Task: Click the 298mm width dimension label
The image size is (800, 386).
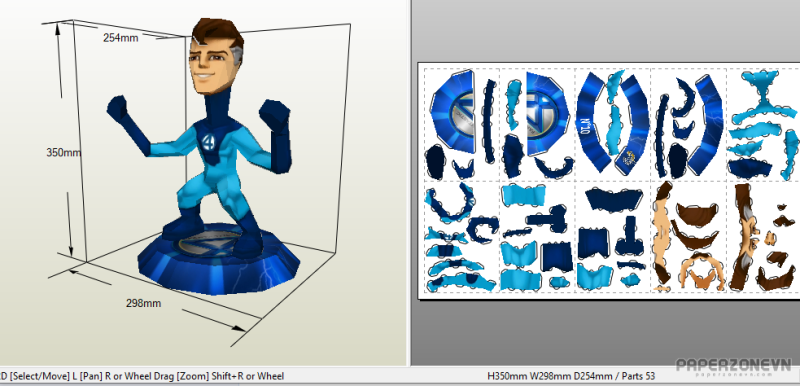Action: 143,303
